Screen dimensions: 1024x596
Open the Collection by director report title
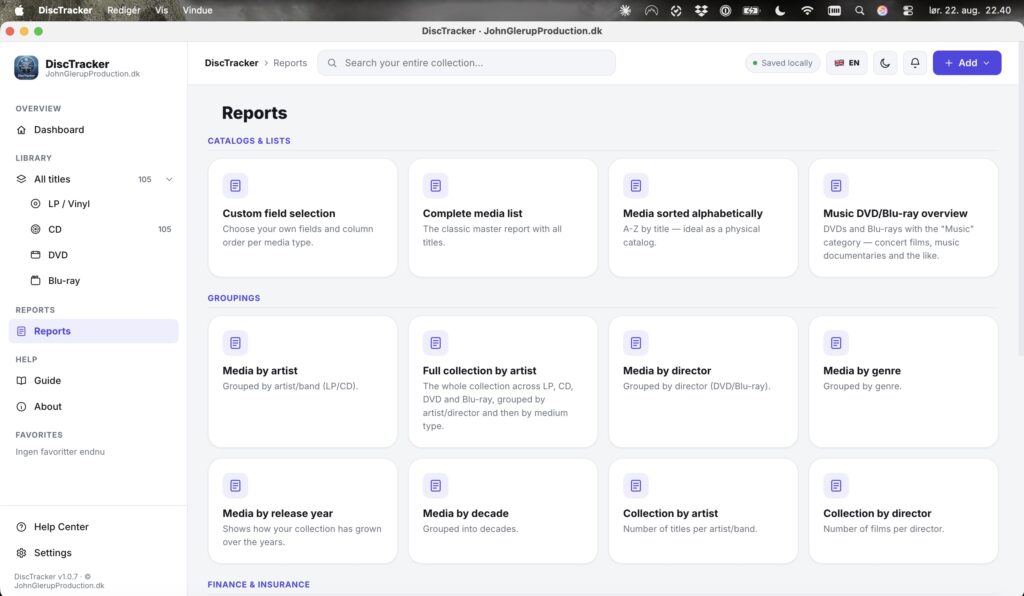coord(877,513)
